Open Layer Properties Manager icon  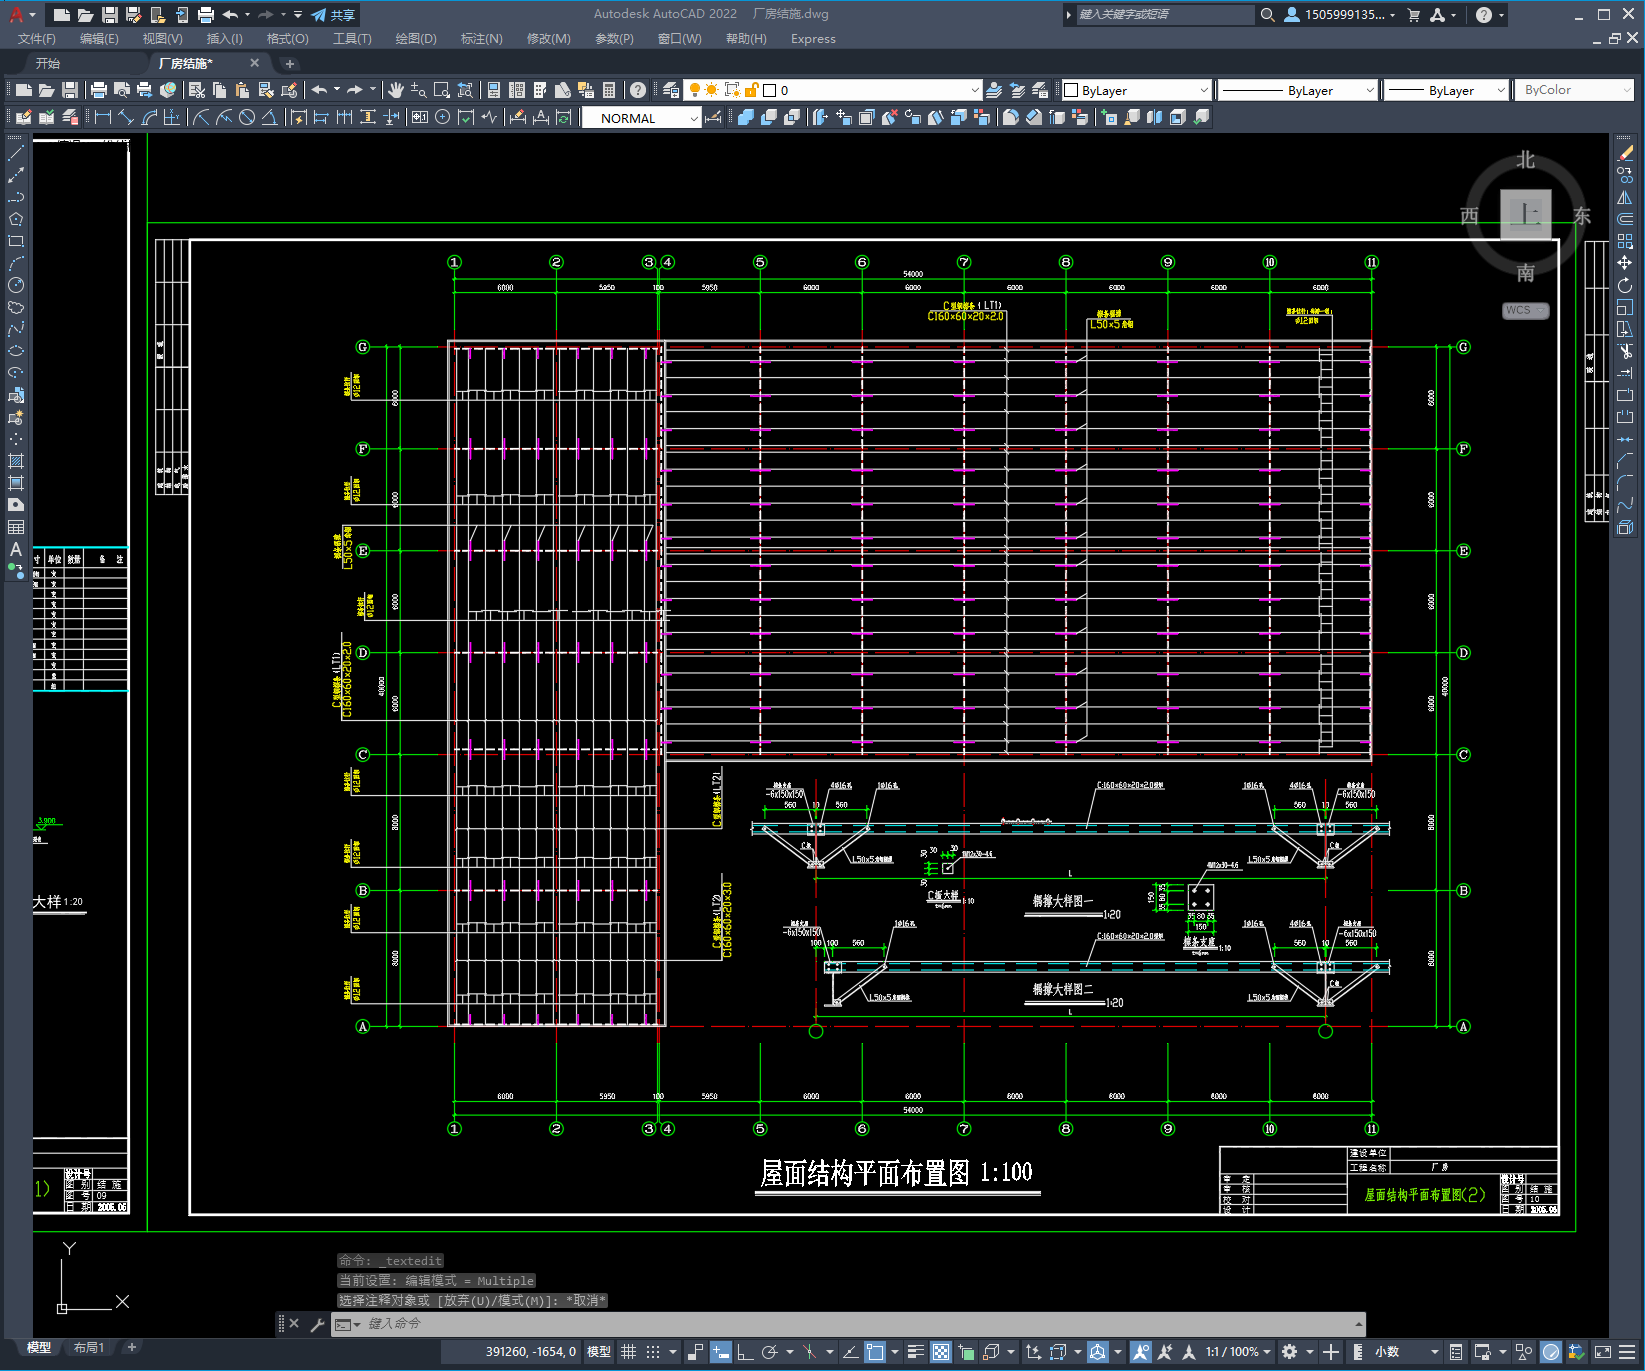(671, 90)
